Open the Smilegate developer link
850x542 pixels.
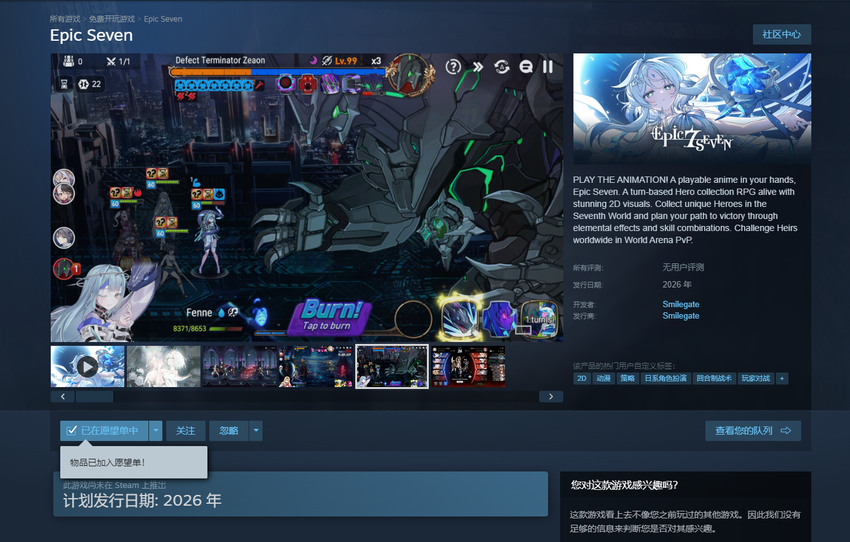681,304
